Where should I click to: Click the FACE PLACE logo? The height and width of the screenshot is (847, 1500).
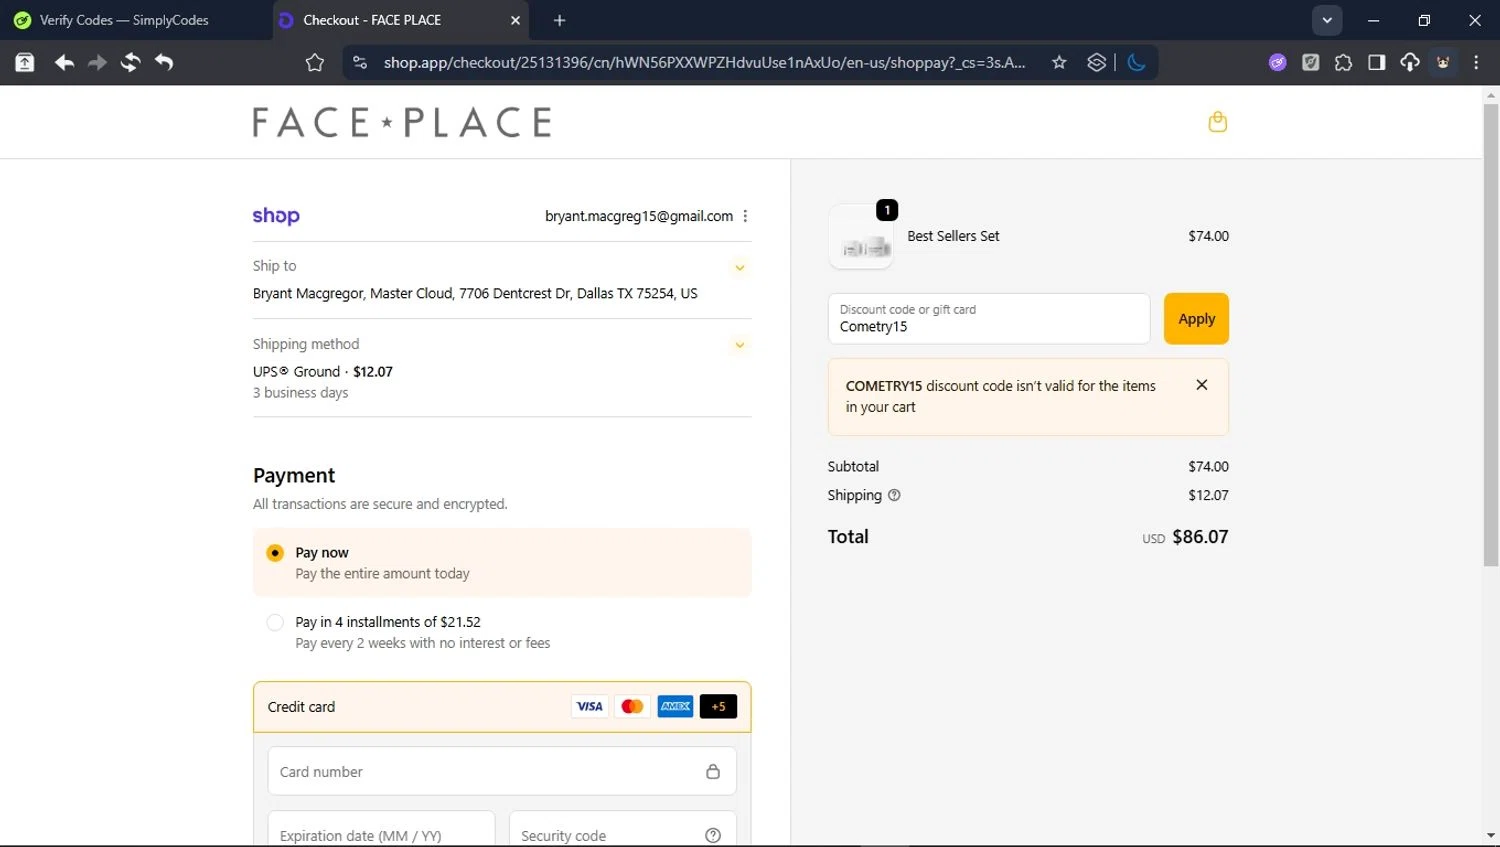pyautogui.click(x=402, y=122)
